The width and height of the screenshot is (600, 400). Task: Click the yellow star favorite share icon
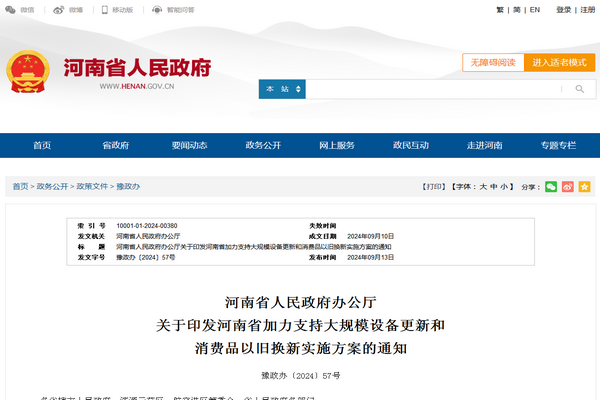point(585,187)
